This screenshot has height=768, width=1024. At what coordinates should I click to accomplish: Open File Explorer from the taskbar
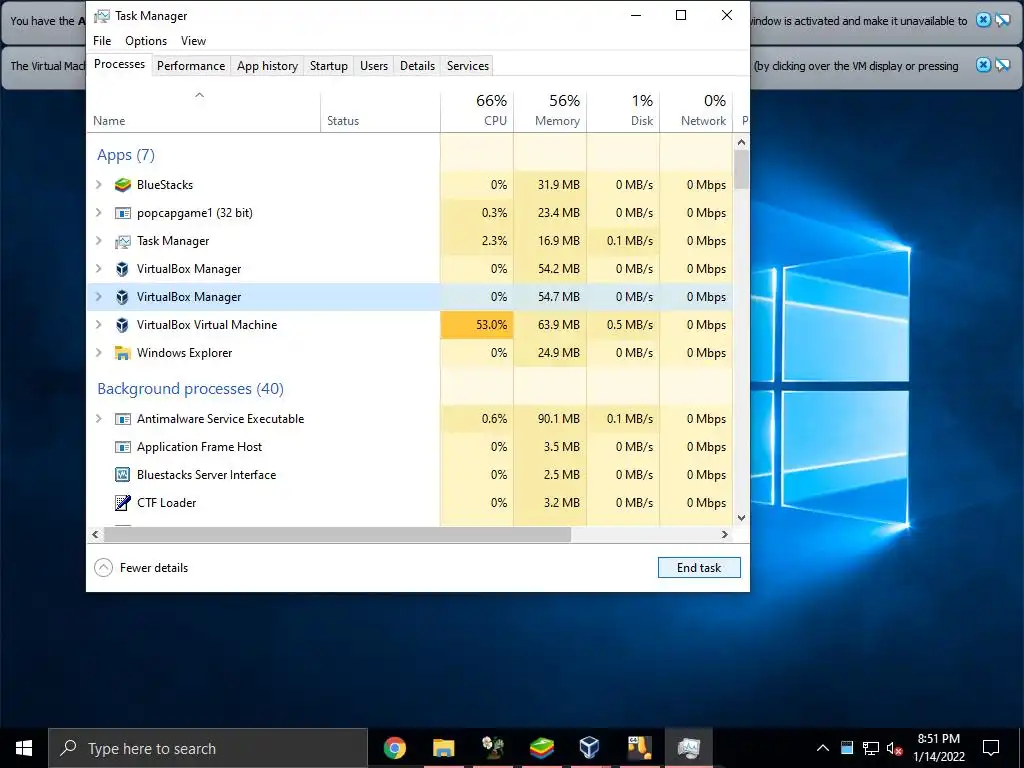pos(443,748)
